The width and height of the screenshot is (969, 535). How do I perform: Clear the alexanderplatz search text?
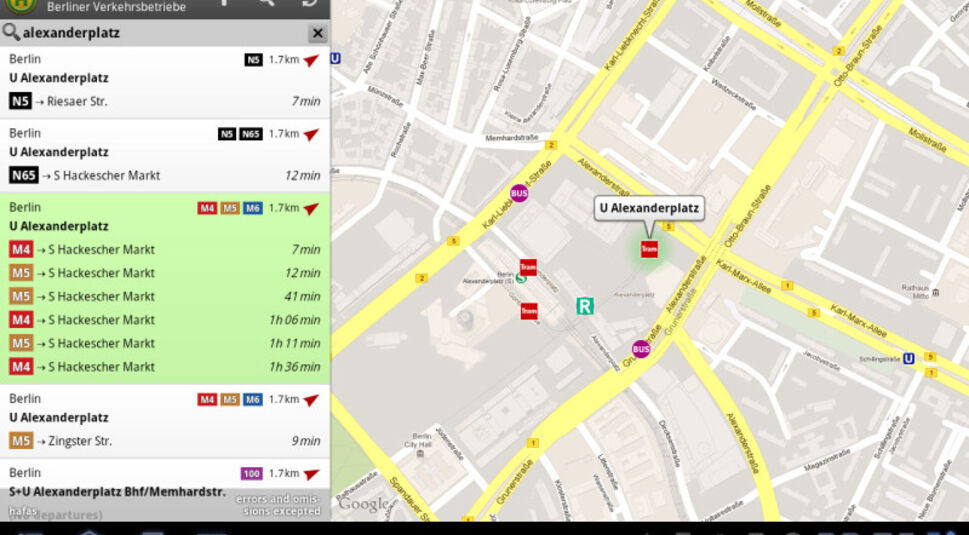[317, 33]
